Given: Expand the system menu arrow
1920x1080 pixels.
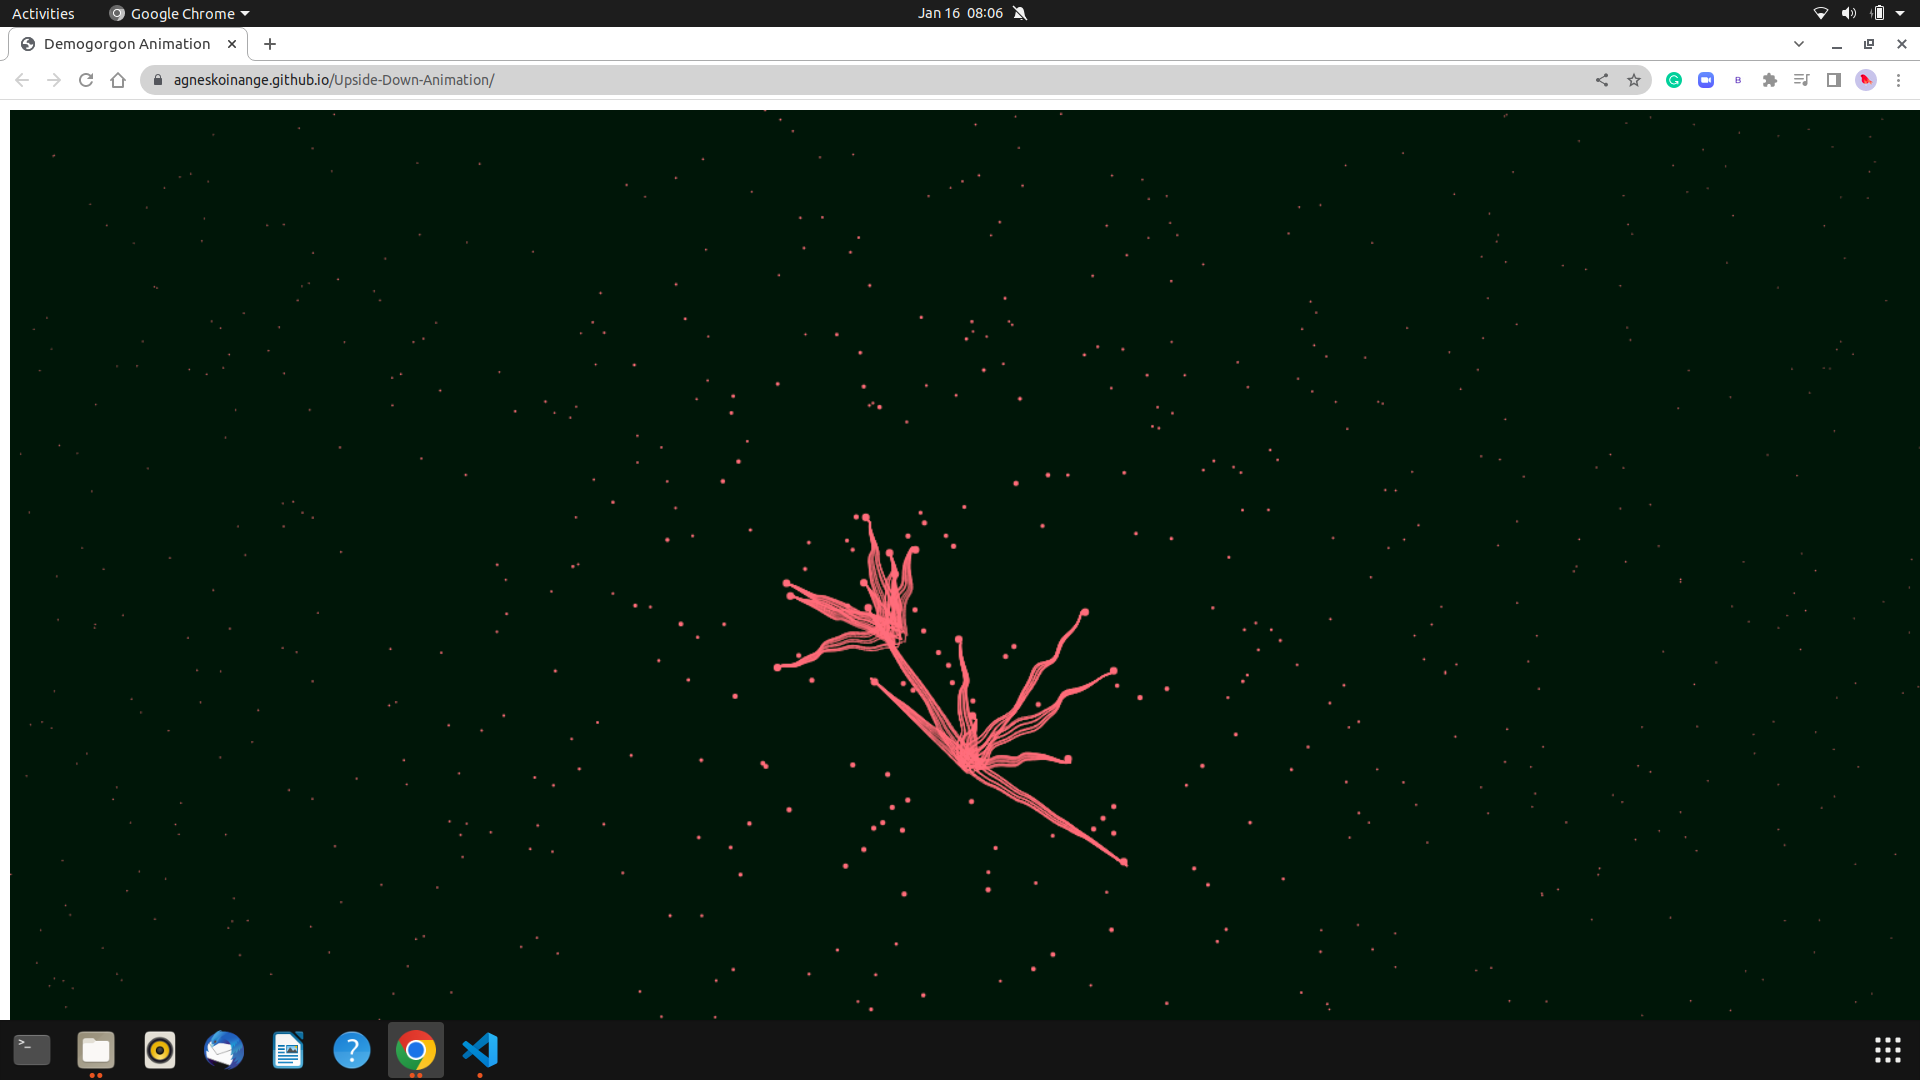Looking at the screenshot, I should pos(1900,13).
